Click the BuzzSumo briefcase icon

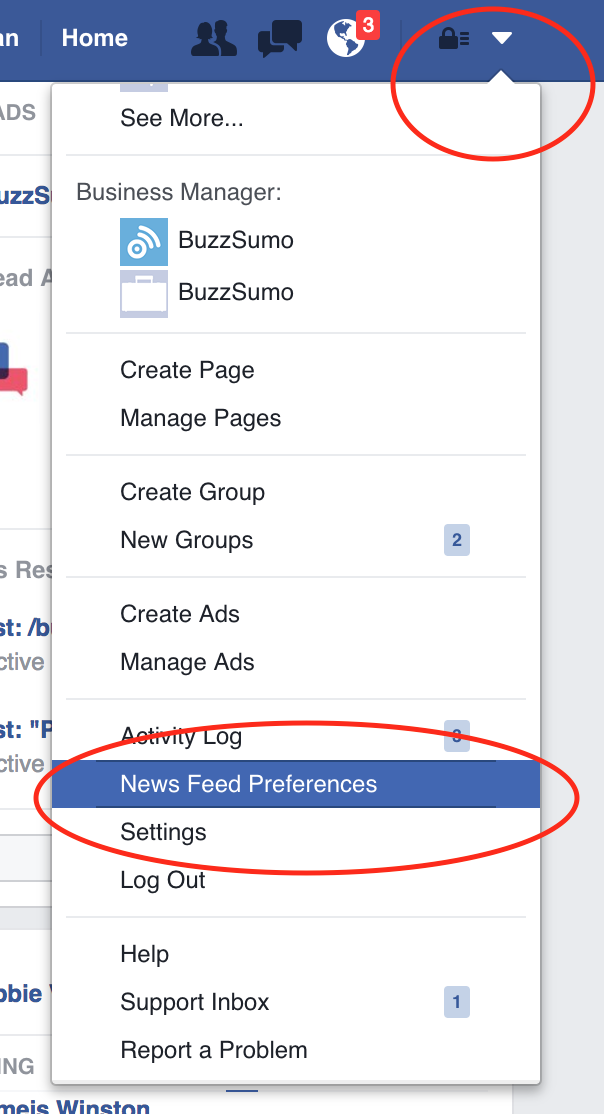click(x=144, y=293)
